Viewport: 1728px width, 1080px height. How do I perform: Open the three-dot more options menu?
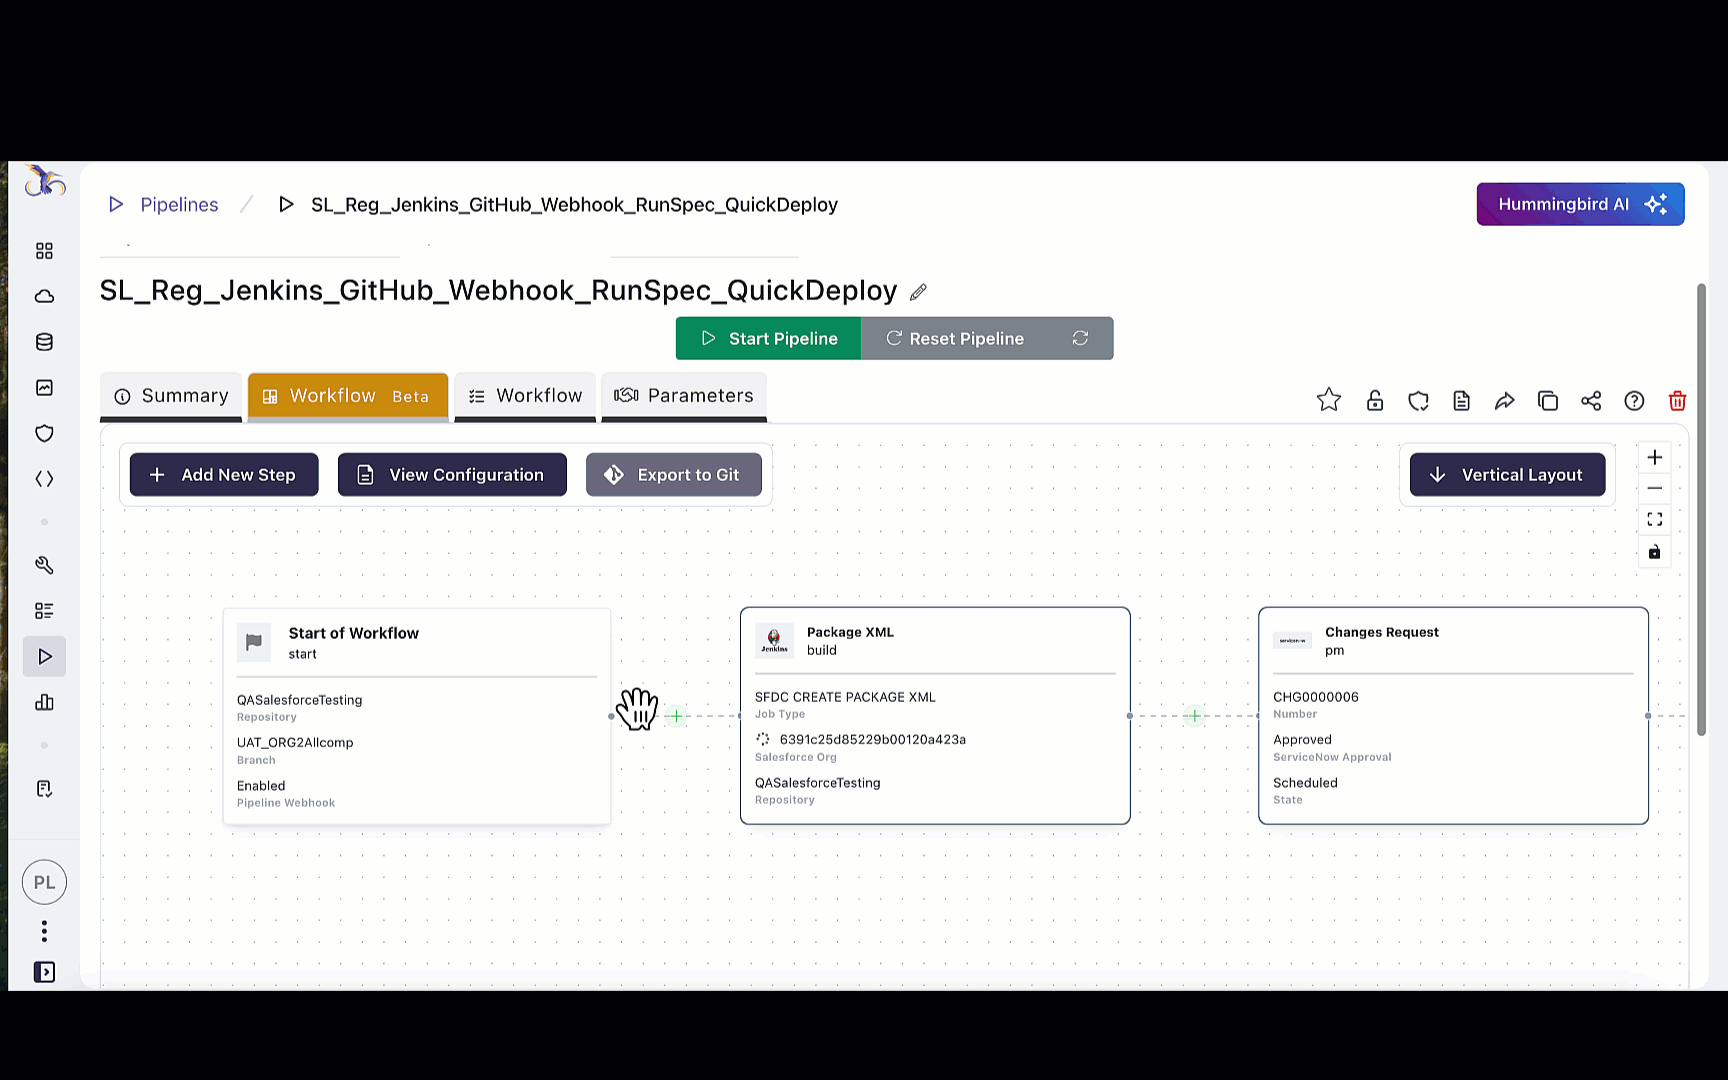[44, 931]
